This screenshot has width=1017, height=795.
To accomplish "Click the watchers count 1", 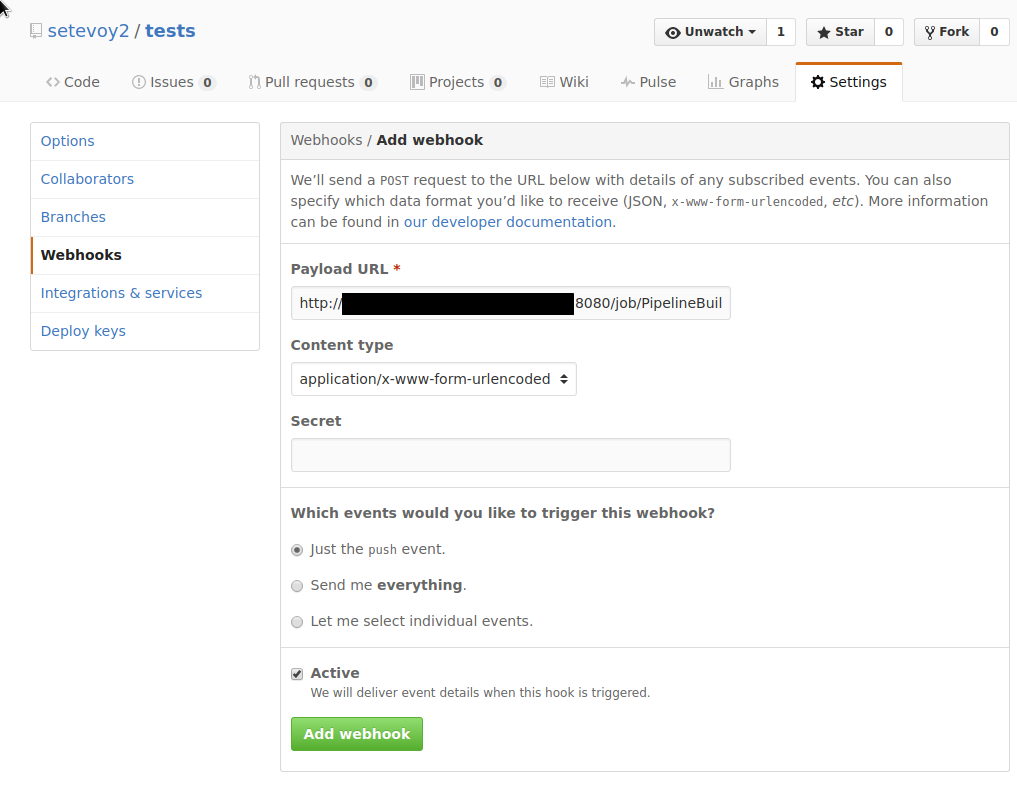I will tap(781, 32).
